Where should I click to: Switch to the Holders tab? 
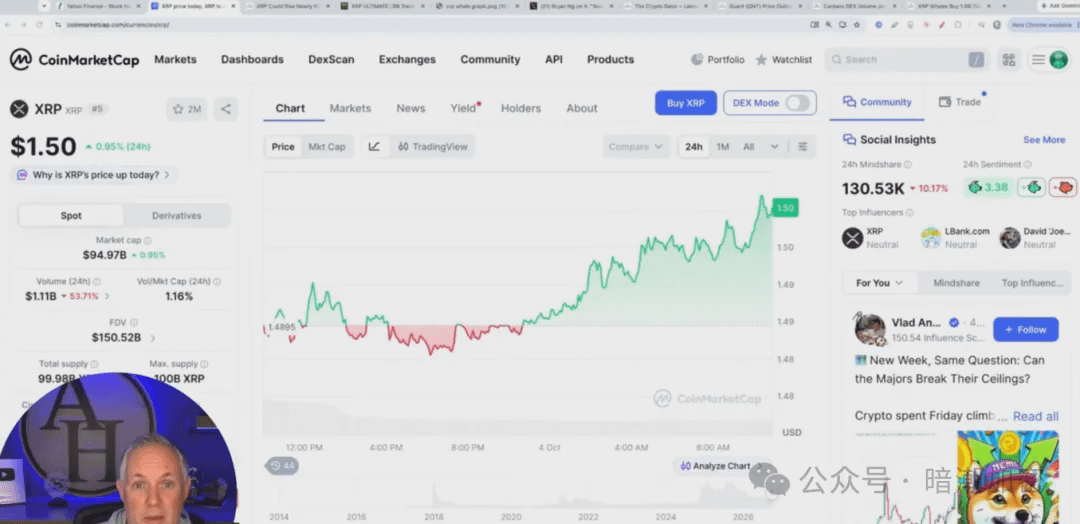click(x=521, y=109)
